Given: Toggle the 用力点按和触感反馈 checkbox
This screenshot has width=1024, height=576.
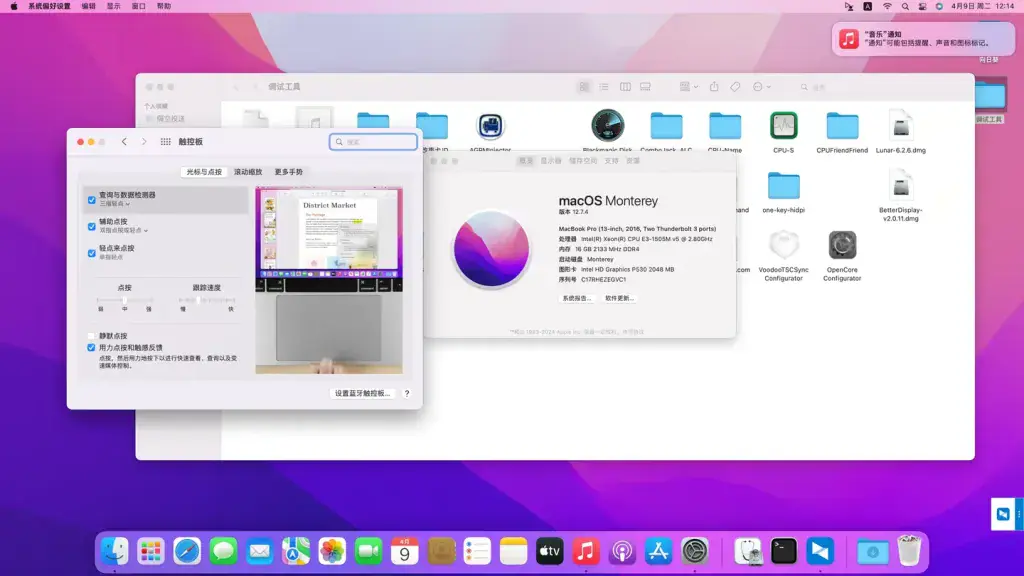Looking at the screenshot, I should pos(91,348).
